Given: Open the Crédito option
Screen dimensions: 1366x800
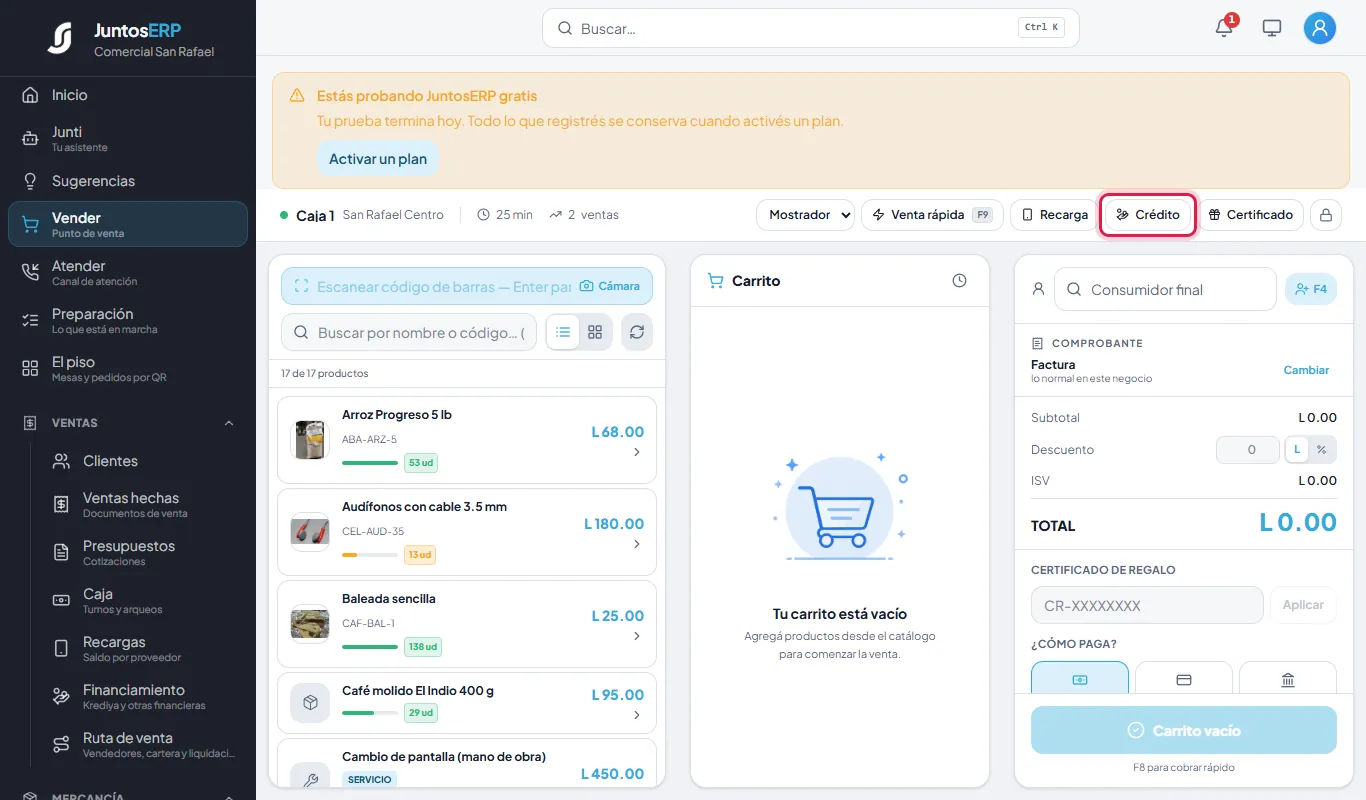Looking at the screenshot, I should point(1148,215).
